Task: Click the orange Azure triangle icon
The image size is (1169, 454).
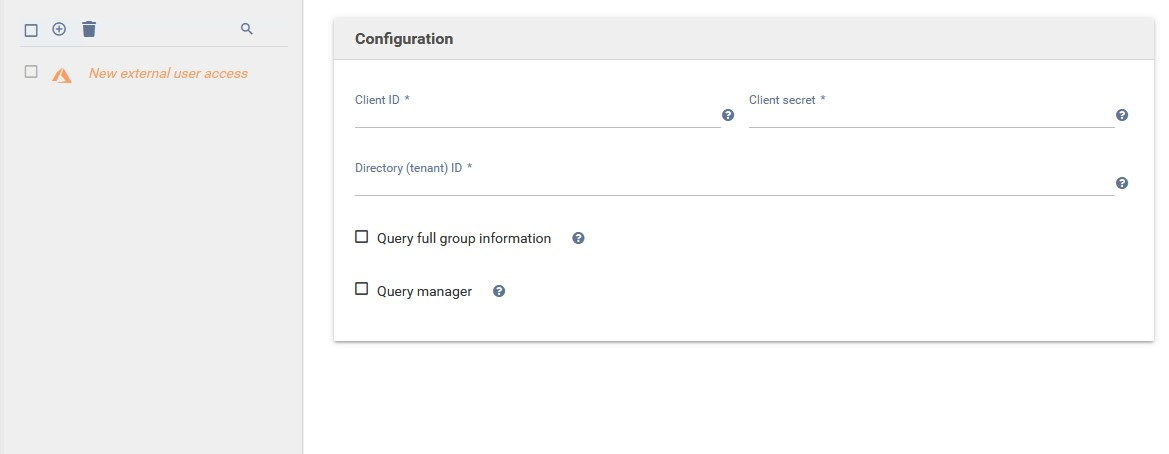Action: [x=62, y=74]
